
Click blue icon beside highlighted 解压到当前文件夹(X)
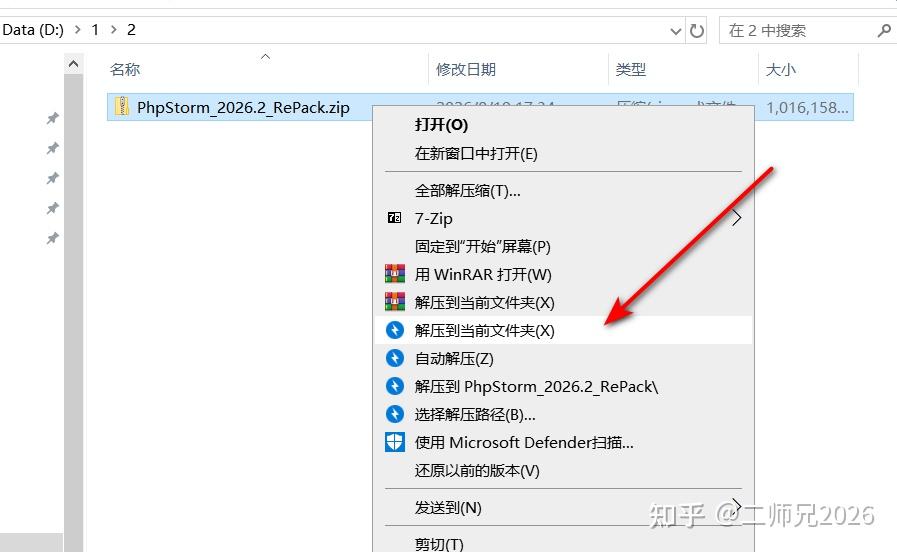tap(395, 330)
